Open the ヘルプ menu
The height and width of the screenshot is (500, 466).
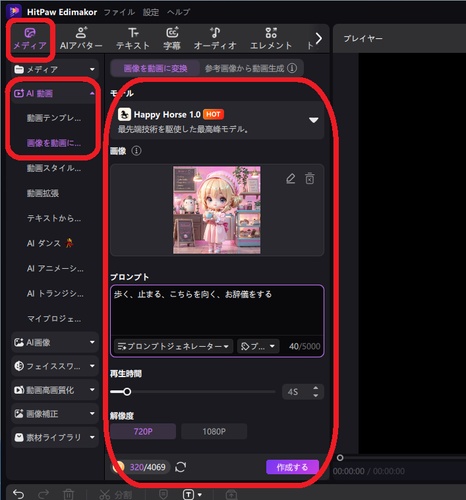pos(179,12)
